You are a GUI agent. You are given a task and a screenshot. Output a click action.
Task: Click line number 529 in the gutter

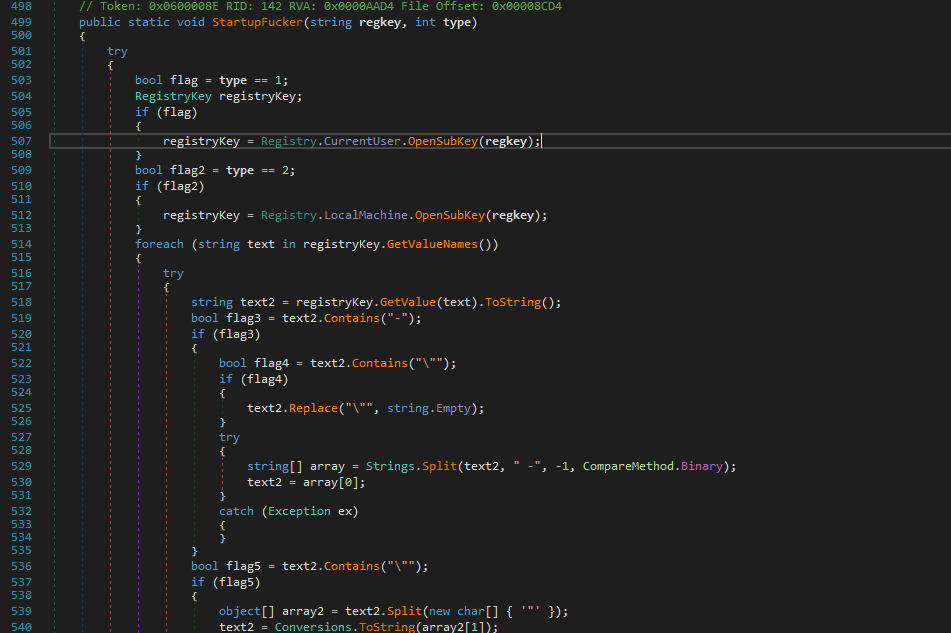click(20, 466)
